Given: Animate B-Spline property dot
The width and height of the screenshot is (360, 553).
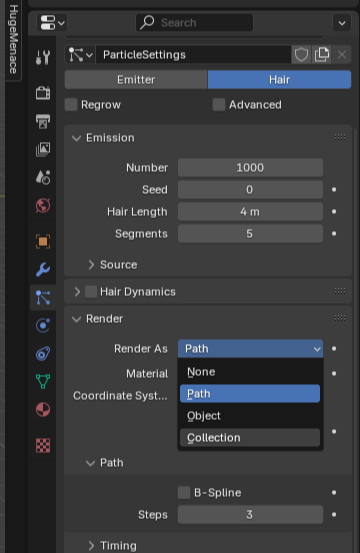Looking at the screenshot, I should pyautogui.click(x=334, y=492).
